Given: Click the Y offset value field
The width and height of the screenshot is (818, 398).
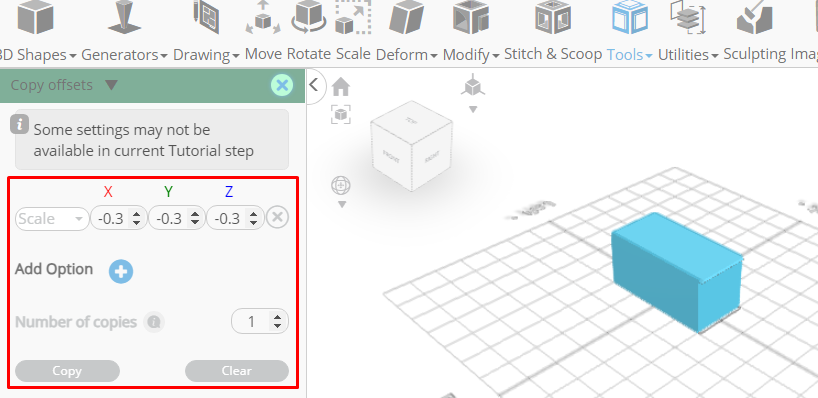Looking at the screenshot, I should click(x=176, y=218).
